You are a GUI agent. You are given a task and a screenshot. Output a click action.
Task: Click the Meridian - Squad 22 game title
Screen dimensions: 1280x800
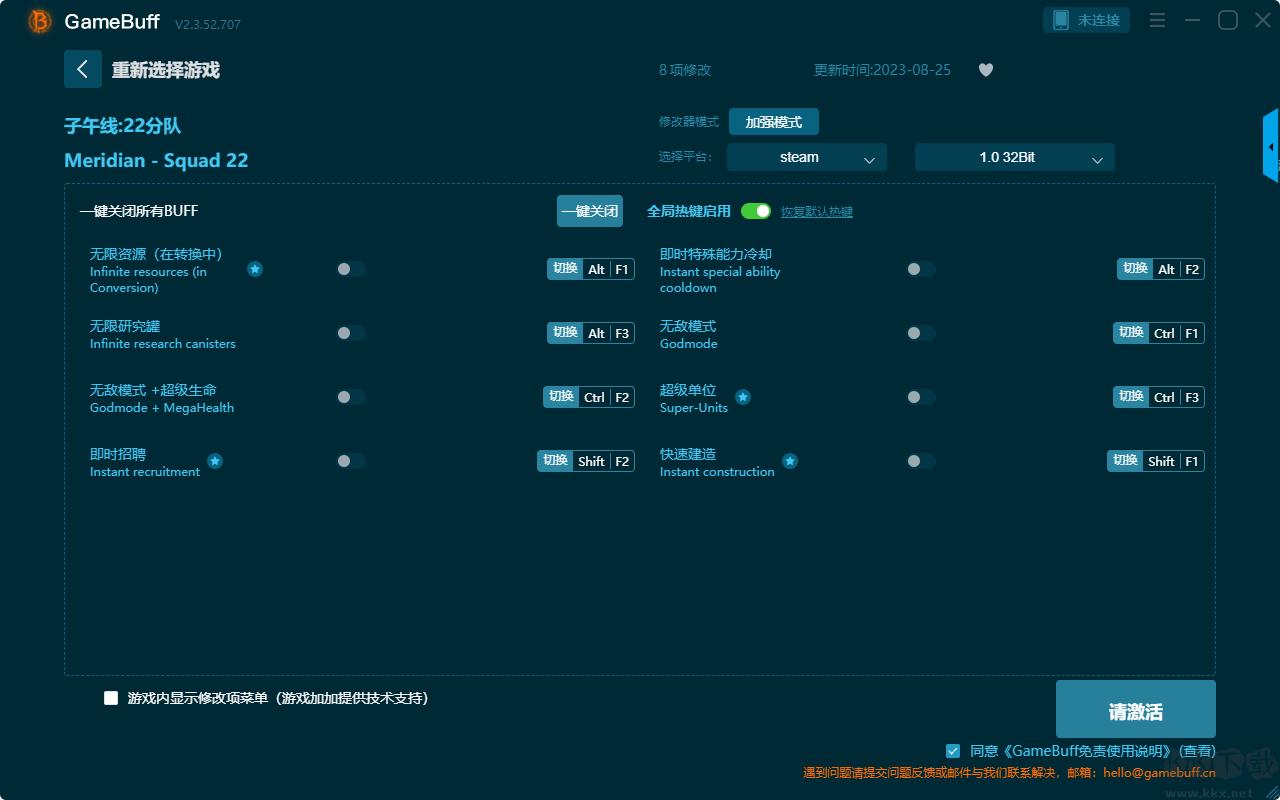click(x=156, y=160)
